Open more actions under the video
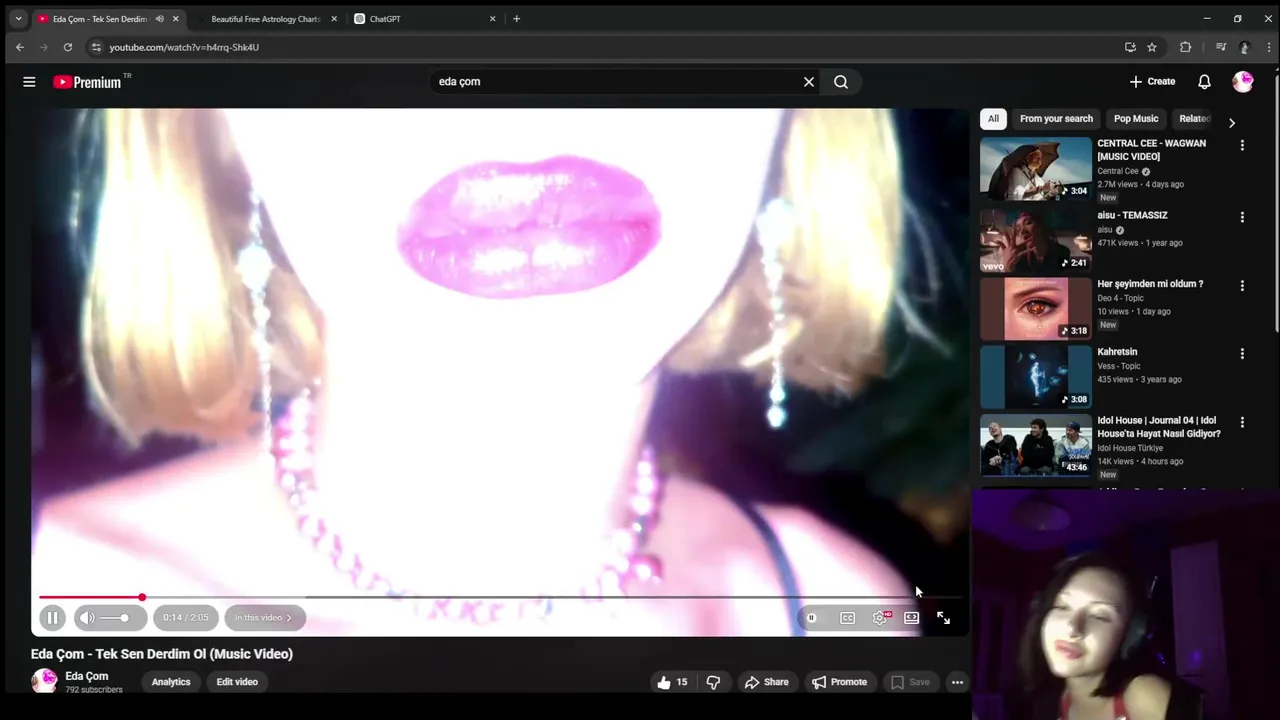Screen dimensions: 1280x720 (x=957, y=682)
